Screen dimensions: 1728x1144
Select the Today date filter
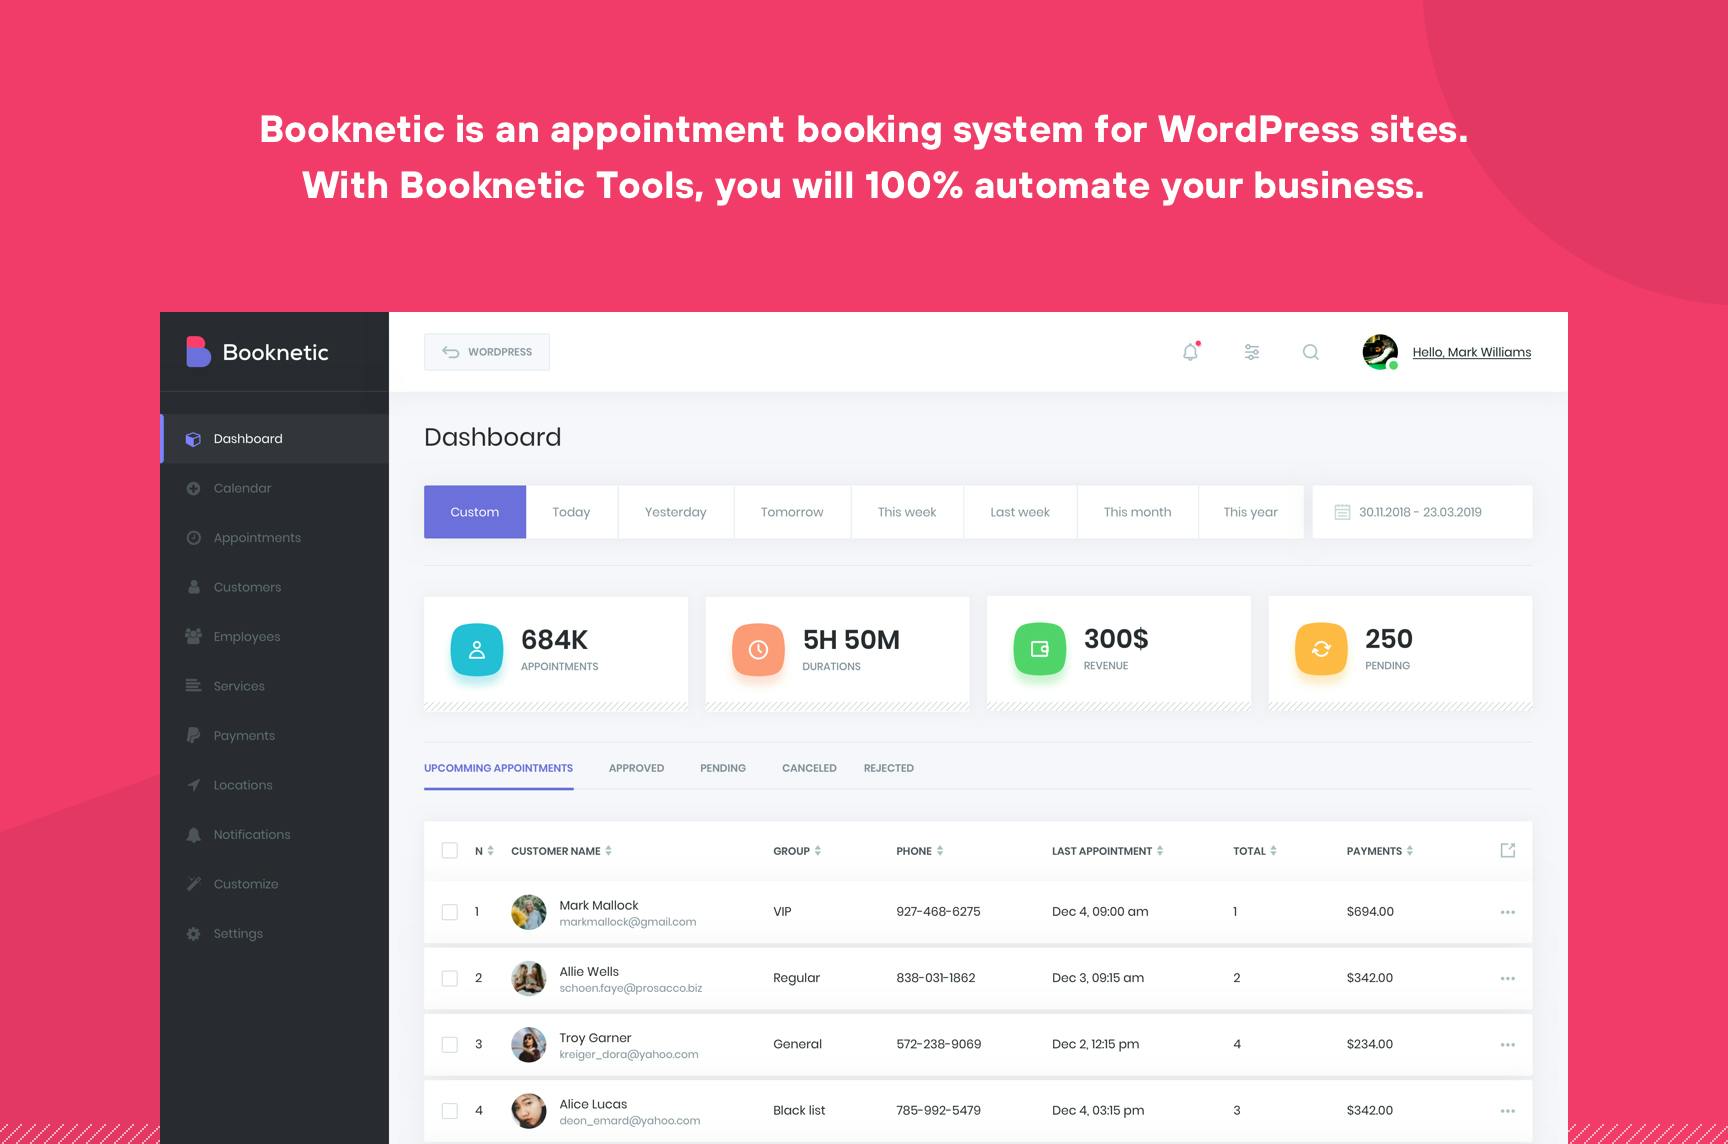point(572,512)
